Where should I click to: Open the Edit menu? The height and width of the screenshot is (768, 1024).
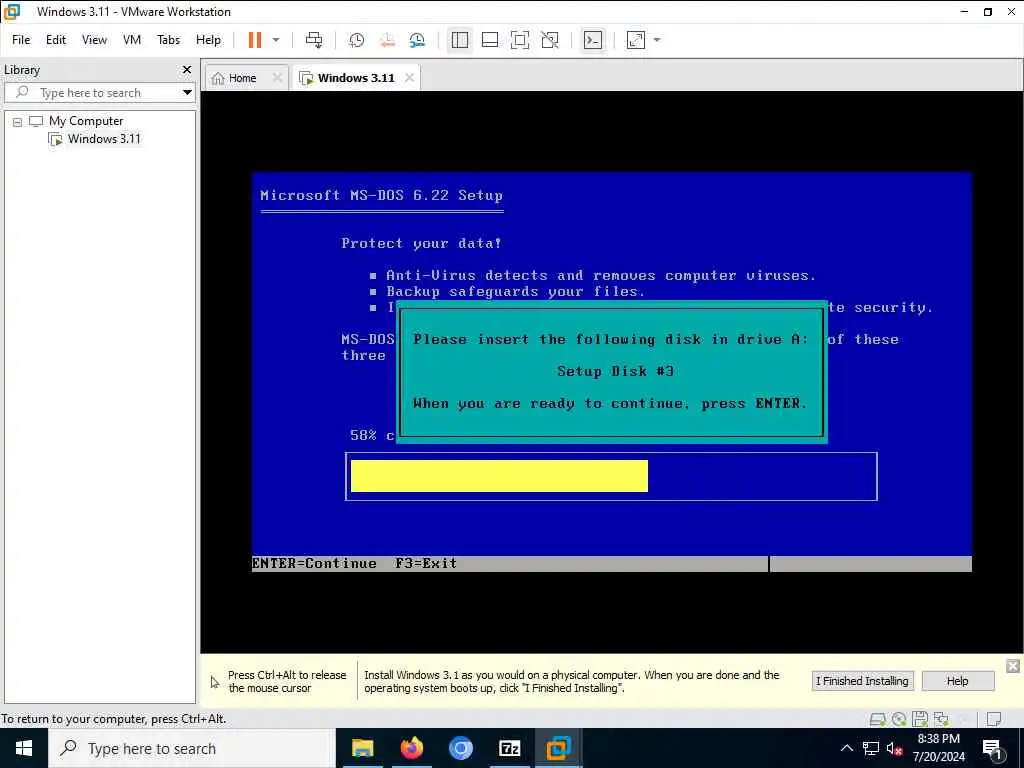(56, 40)
